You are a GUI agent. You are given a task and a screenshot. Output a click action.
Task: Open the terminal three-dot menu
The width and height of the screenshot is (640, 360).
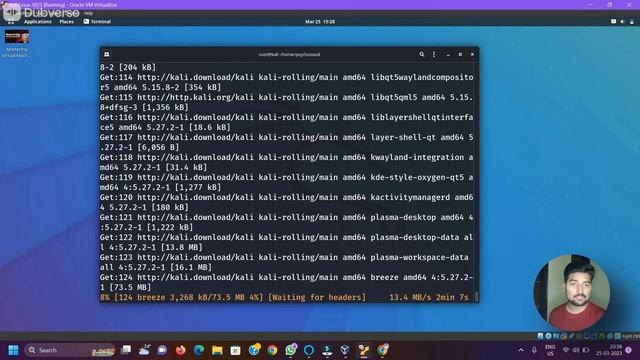[x=434, y=54]
